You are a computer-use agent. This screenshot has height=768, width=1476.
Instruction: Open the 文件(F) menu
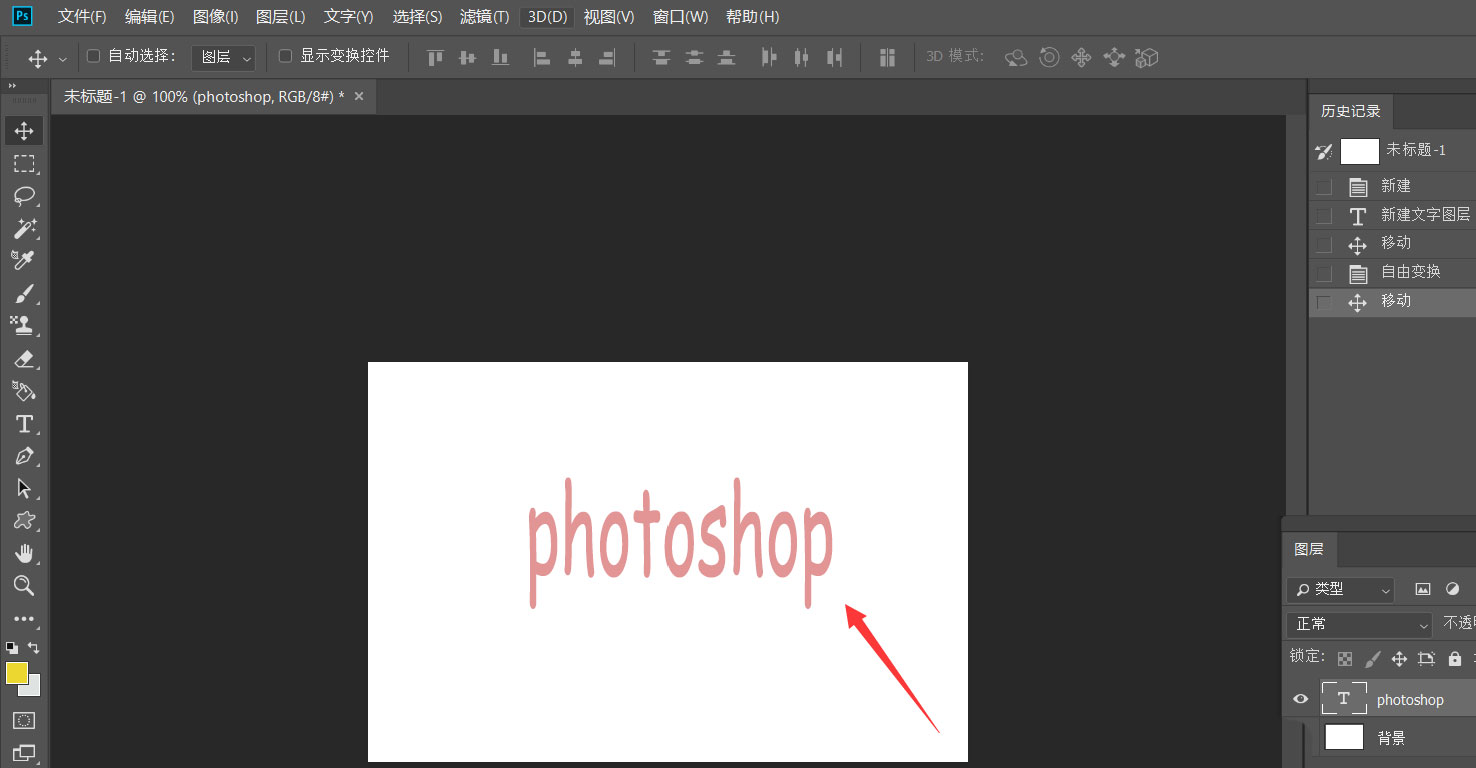click(x=82, y=17)
